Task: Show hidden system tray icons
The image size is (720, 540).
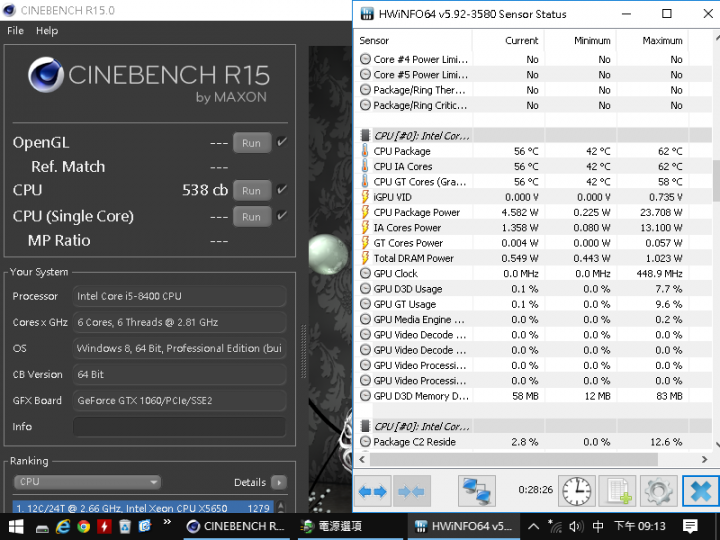Action: 533,526
